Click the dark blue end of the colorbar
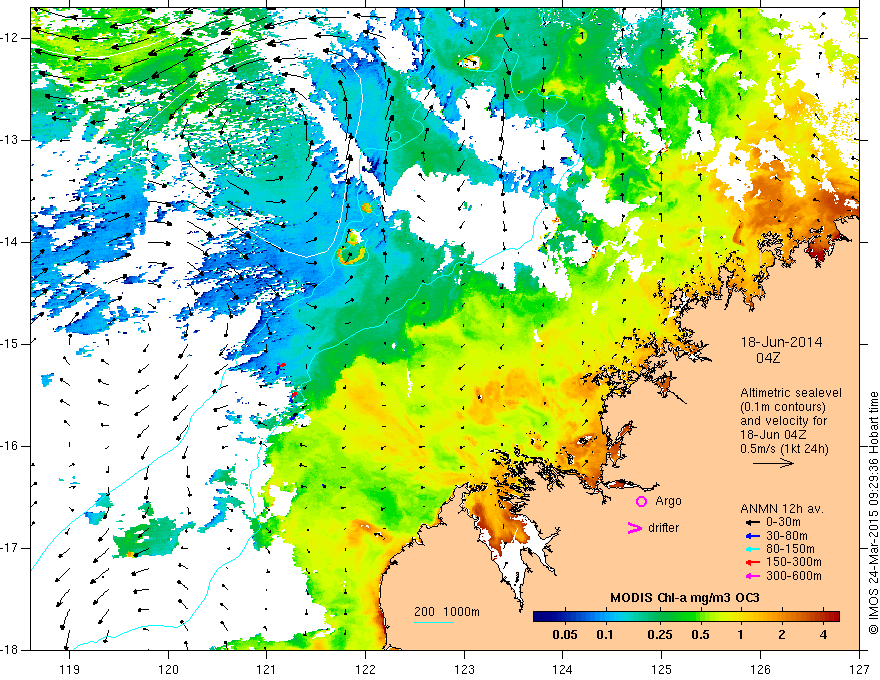The width and height of the screenshot is (880, 680). pyautogui.click(x=540, y=617)
